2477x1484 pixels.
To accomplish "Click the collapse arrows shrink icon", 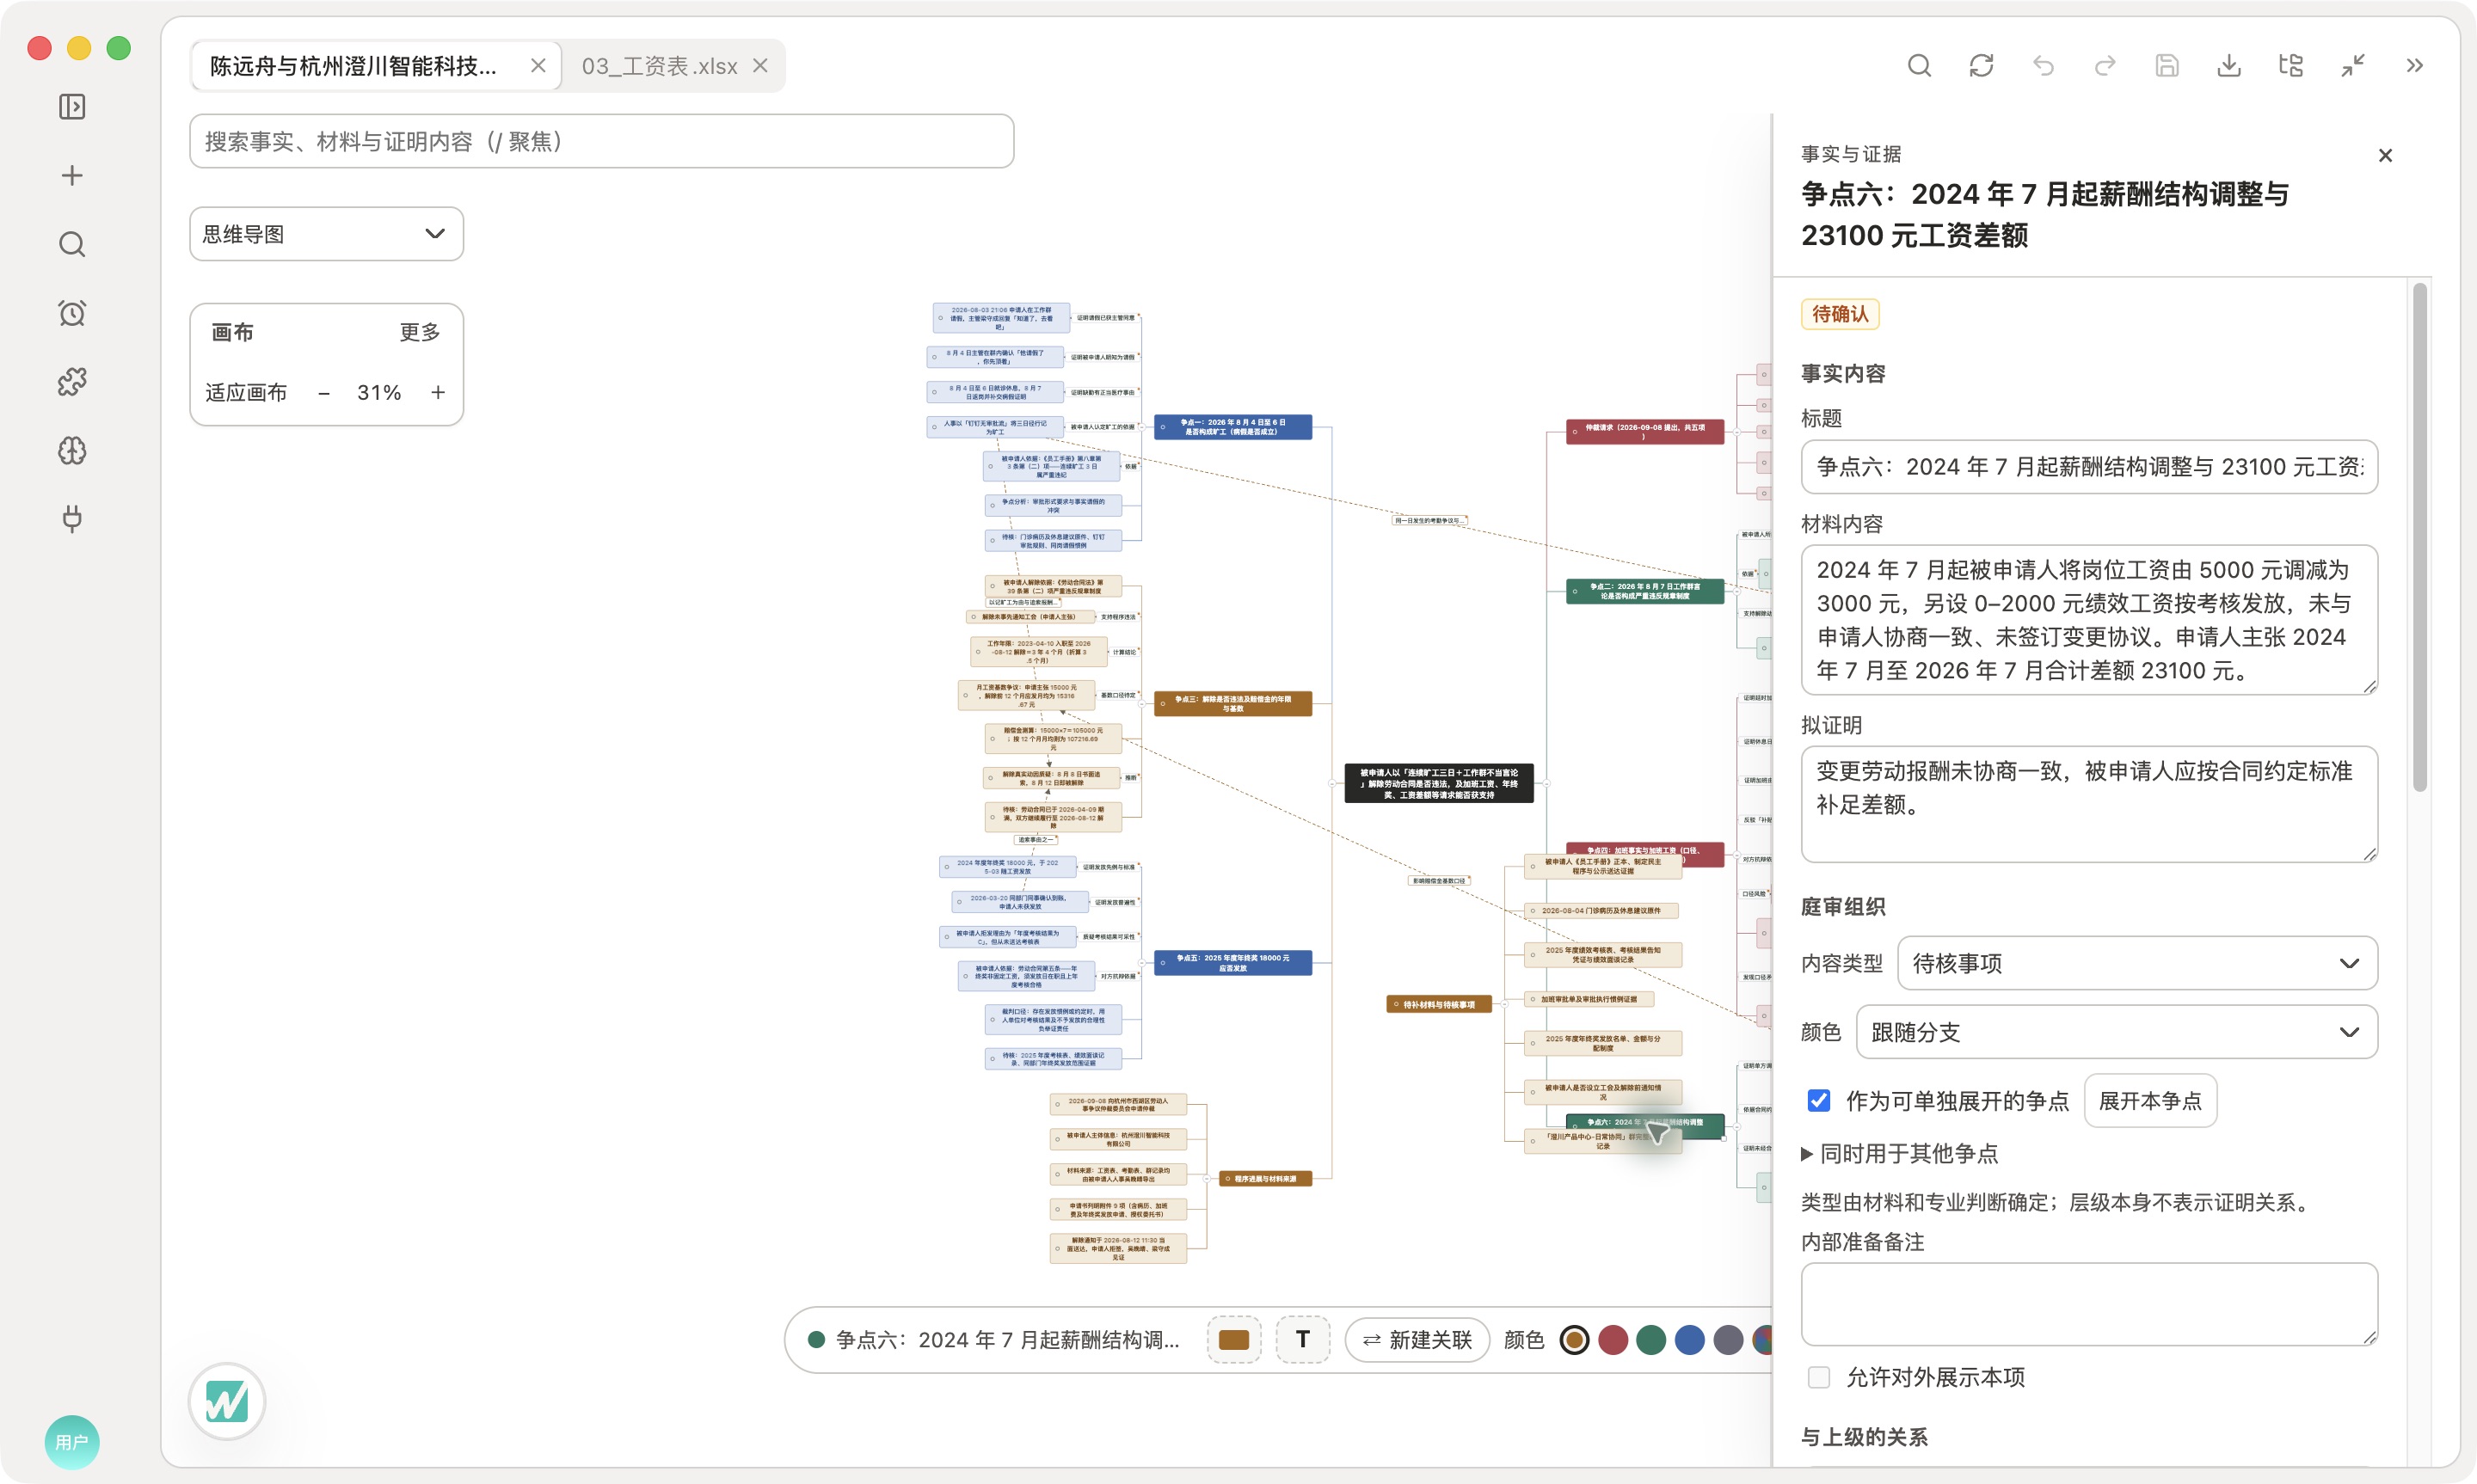I will [x=2353, y=66].
